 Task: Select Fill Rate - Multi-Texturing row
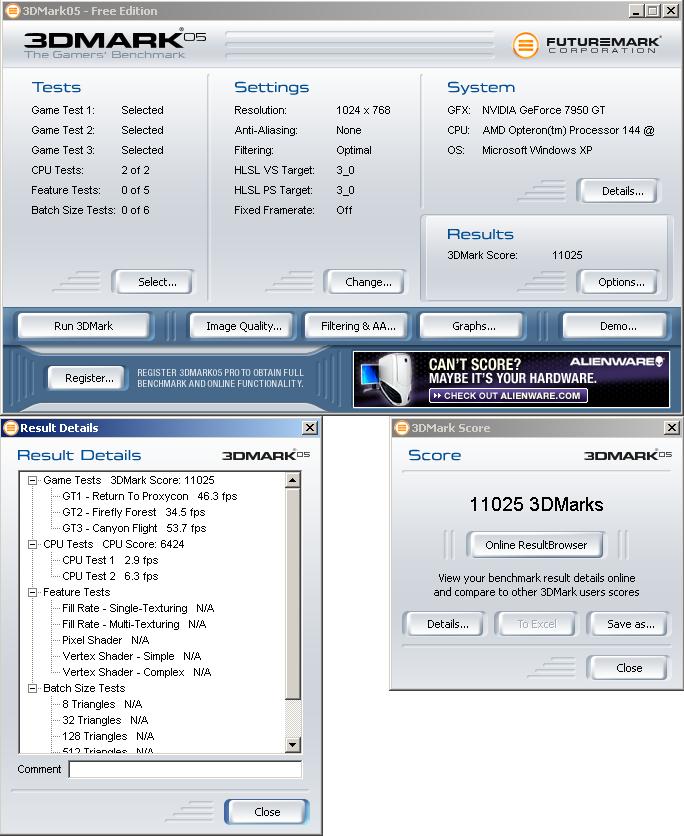[134, 624]
